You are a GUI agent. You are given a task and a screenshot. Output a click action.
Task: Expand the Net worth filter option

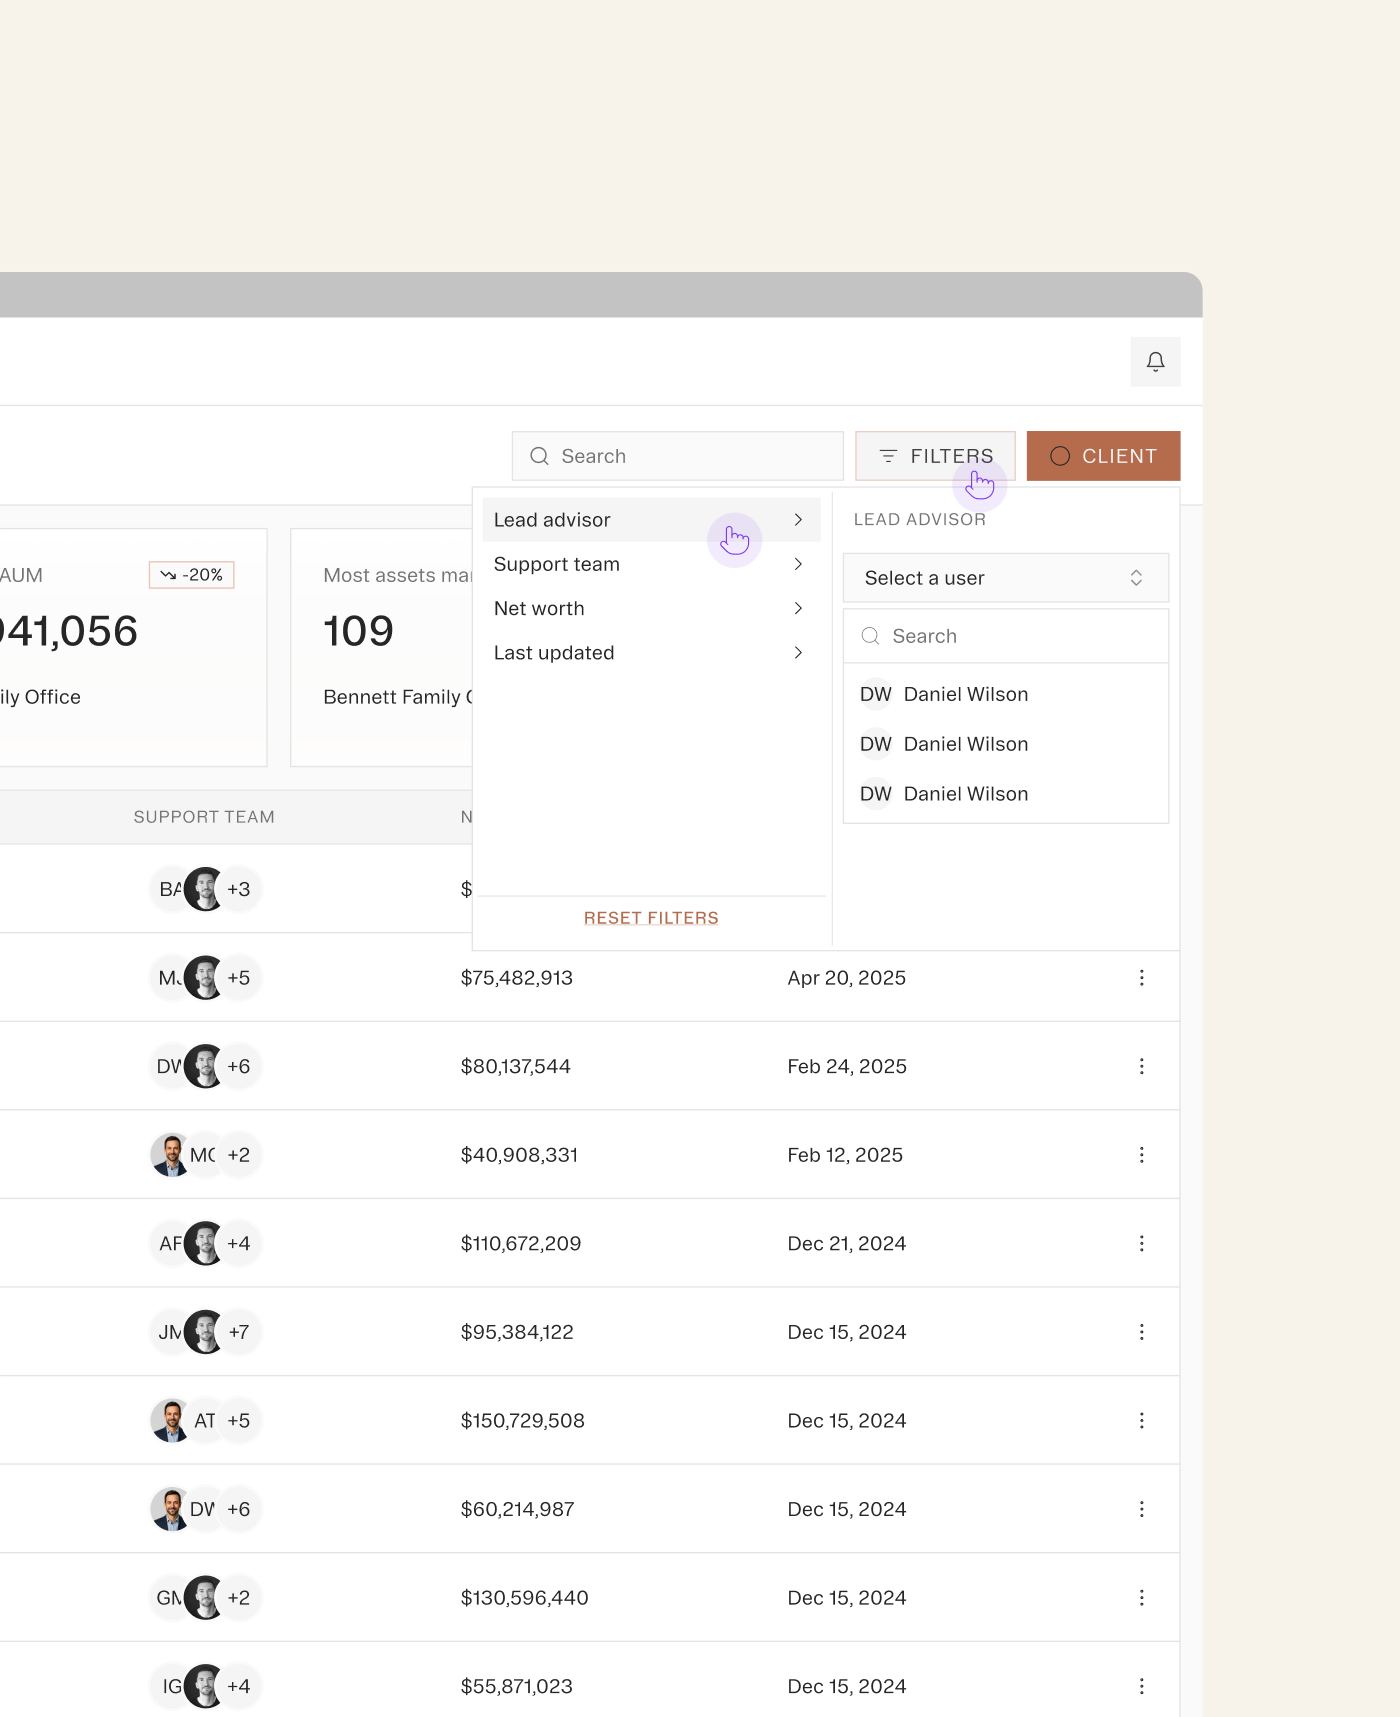pos(651,608)
